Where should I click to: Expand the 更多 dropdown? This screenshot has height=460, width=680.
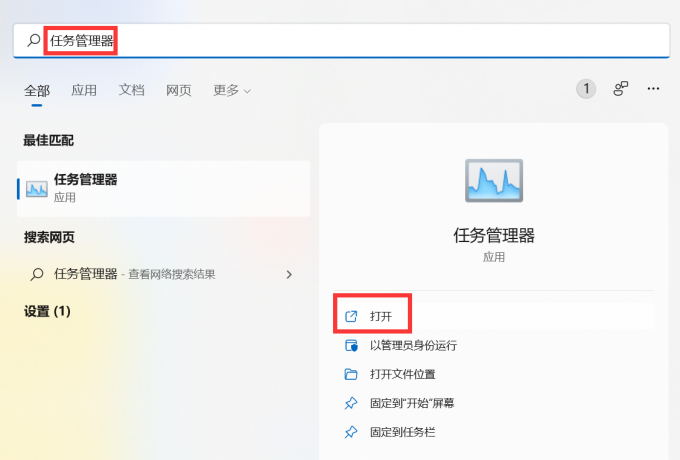tap(232, 90)
